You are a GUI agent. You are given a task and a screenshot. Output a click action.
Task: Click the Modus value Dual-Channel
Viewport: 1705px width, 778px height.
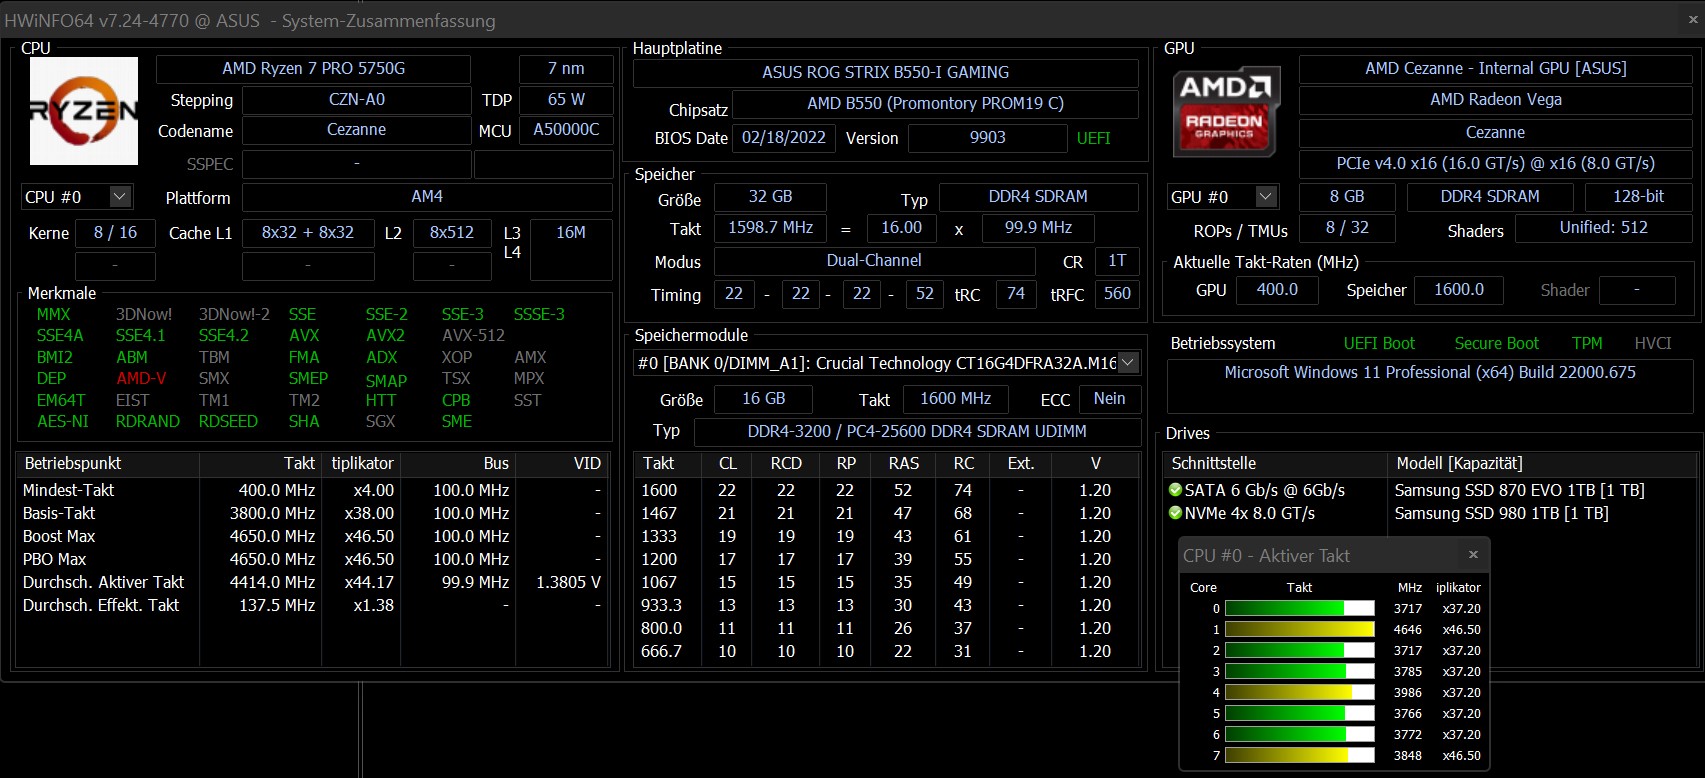tap(874, 261)
